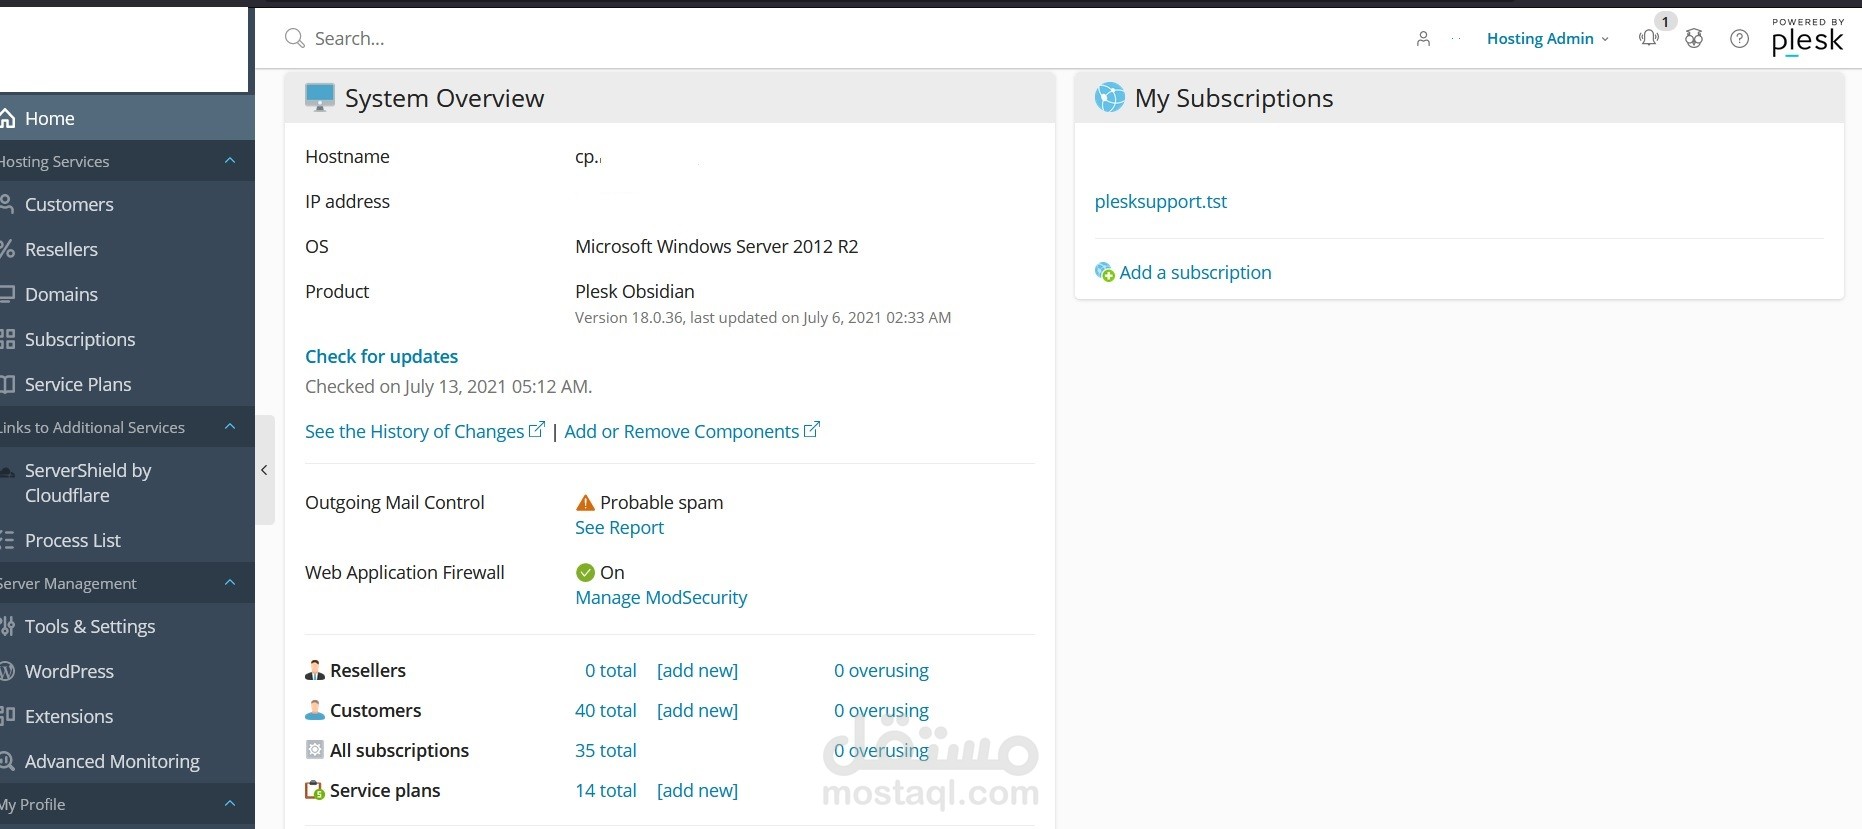This screenshot has height=829, width=1862.
Task: Click the Plesk logo
Action: click(1807, 37)
